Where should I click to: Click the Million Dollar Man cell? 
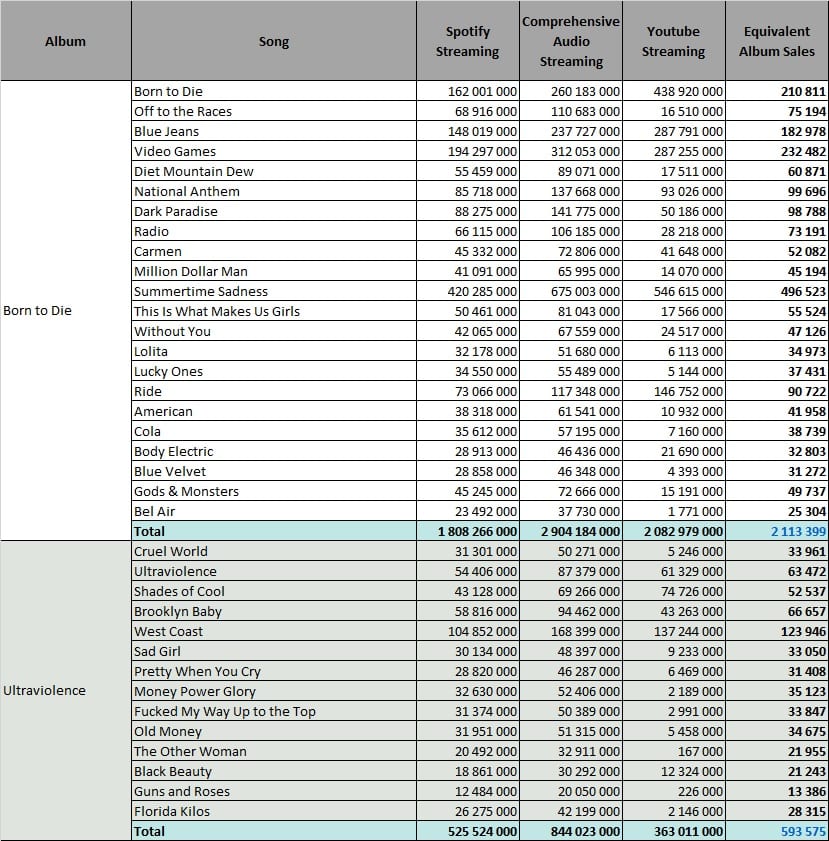tap(273, 271)
